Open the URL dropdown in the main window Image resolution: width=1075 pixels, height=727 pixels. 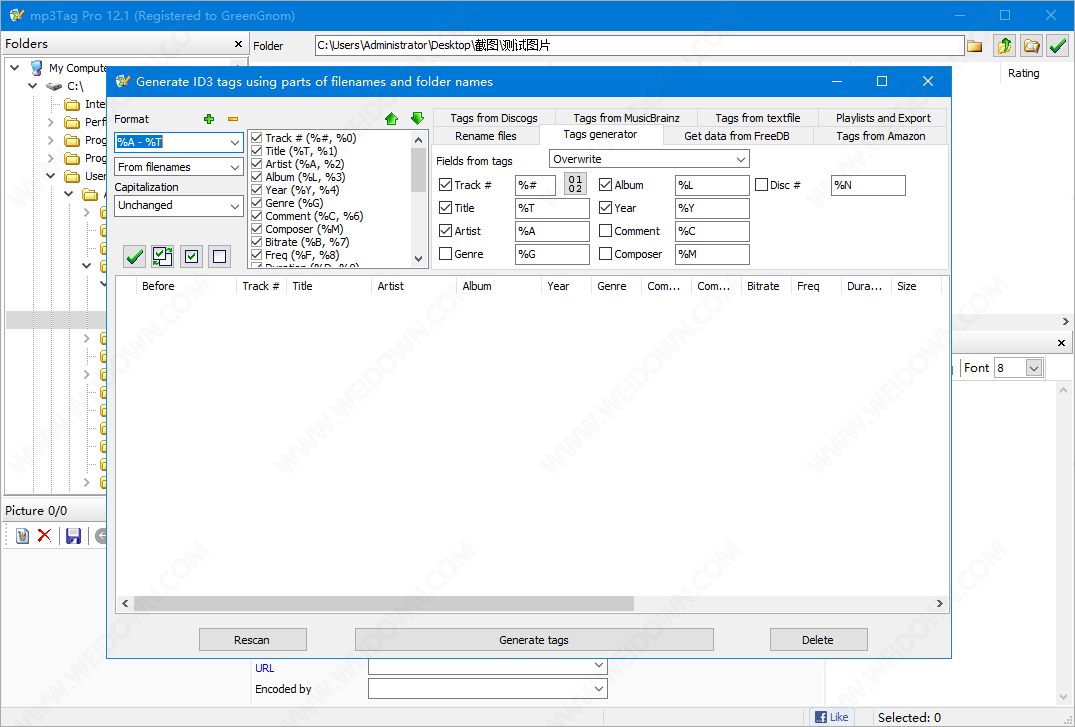point(599,665)
